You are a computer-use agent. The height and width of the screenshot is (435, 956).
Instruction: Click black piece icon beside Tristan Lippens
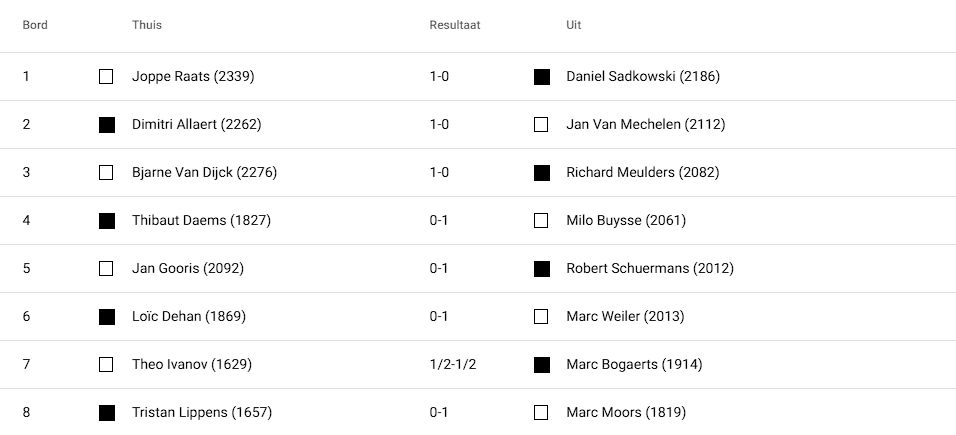pyautogui.click(x=106, y=413)
